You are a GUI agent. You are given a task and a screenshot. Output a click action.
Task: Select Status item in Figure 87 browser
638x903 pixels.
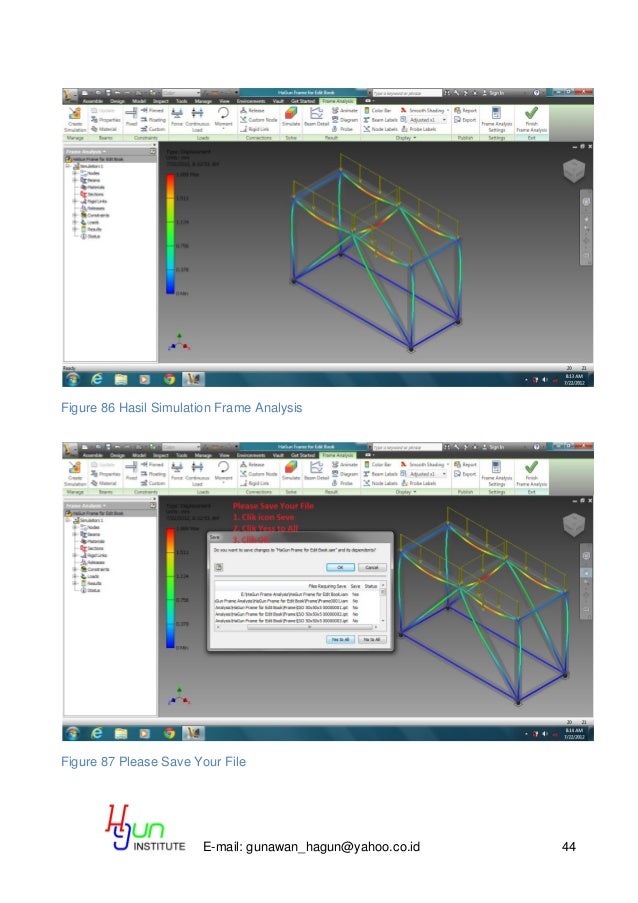coord(91,590)
